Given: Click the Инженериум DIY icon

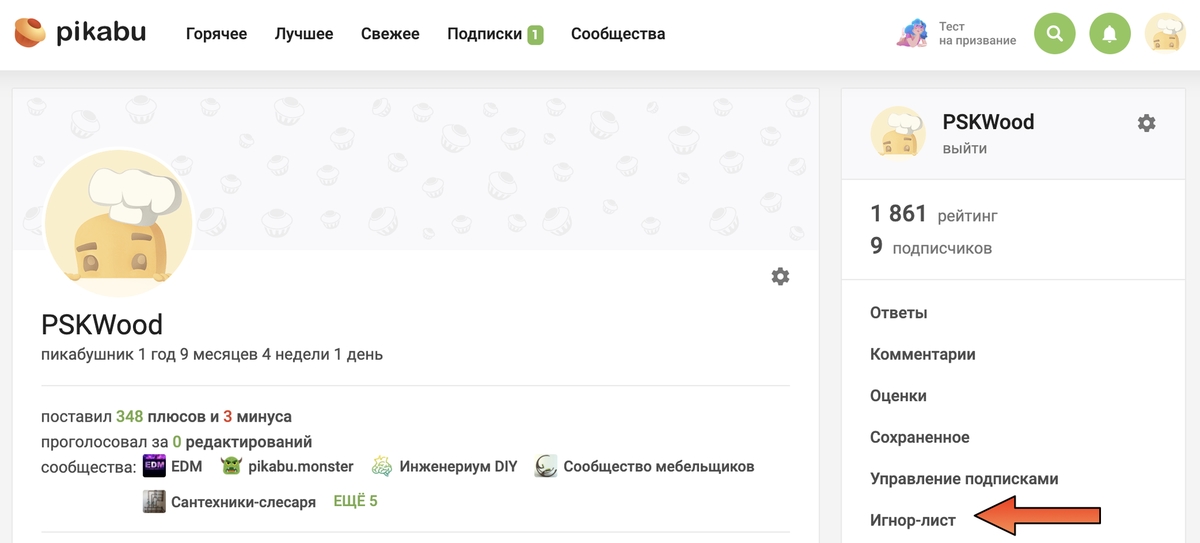Looking at the screenshot, I should coord(382,466).
